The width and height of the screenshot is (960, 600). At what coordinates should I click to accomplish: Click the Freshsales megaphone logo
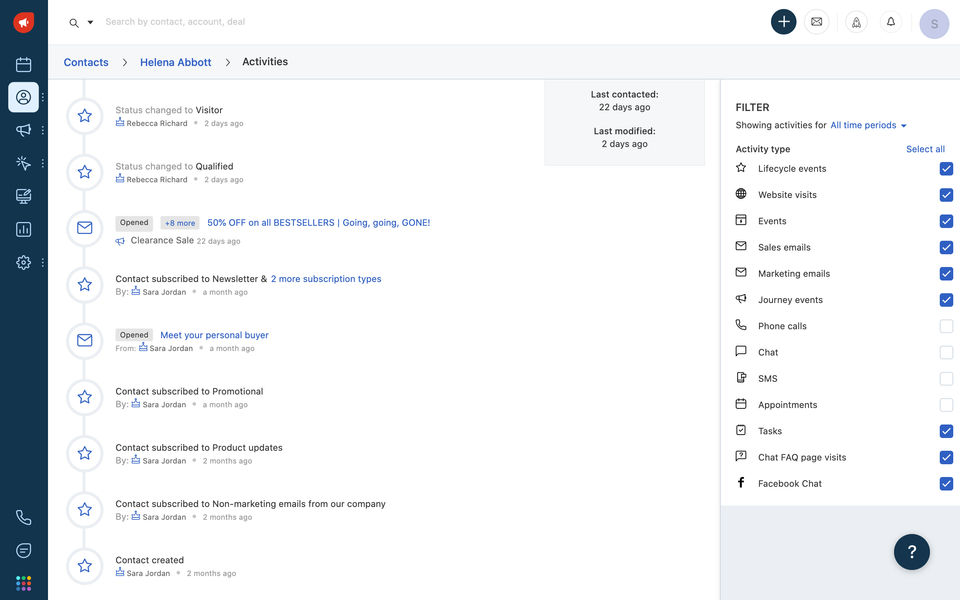tap(23, 23)
